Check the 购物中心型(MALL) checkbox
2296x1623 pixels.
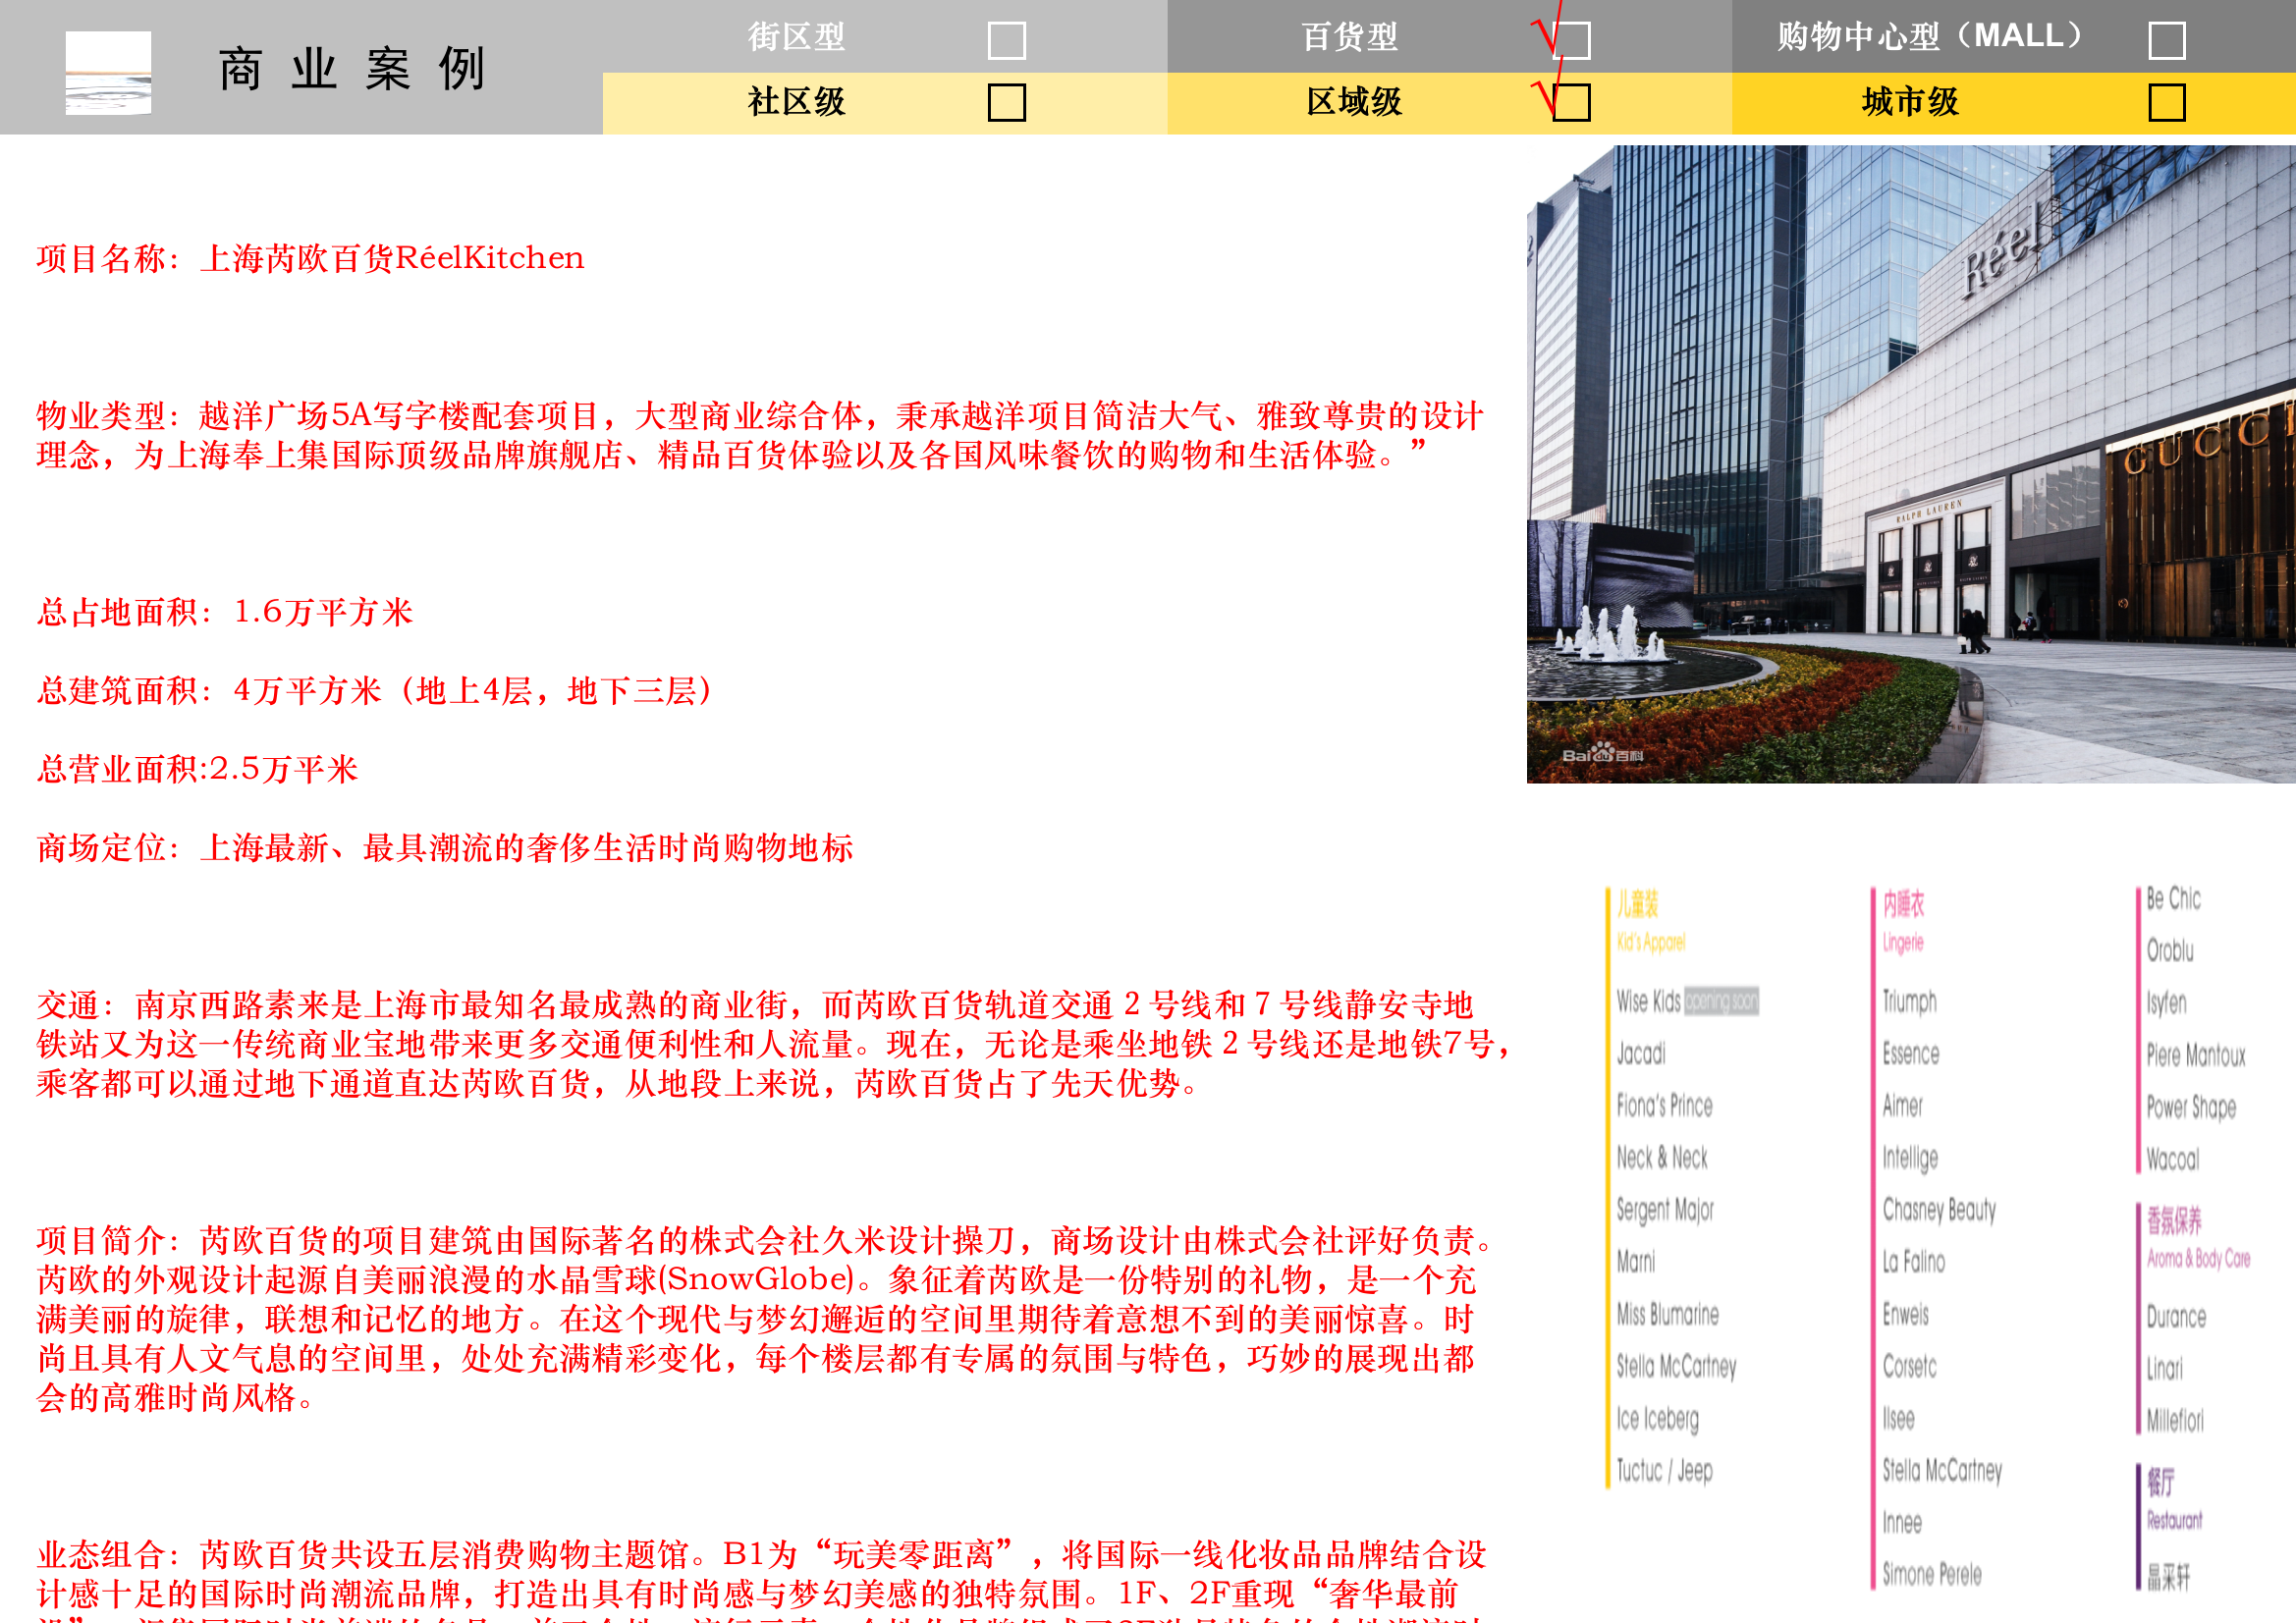2166,40
